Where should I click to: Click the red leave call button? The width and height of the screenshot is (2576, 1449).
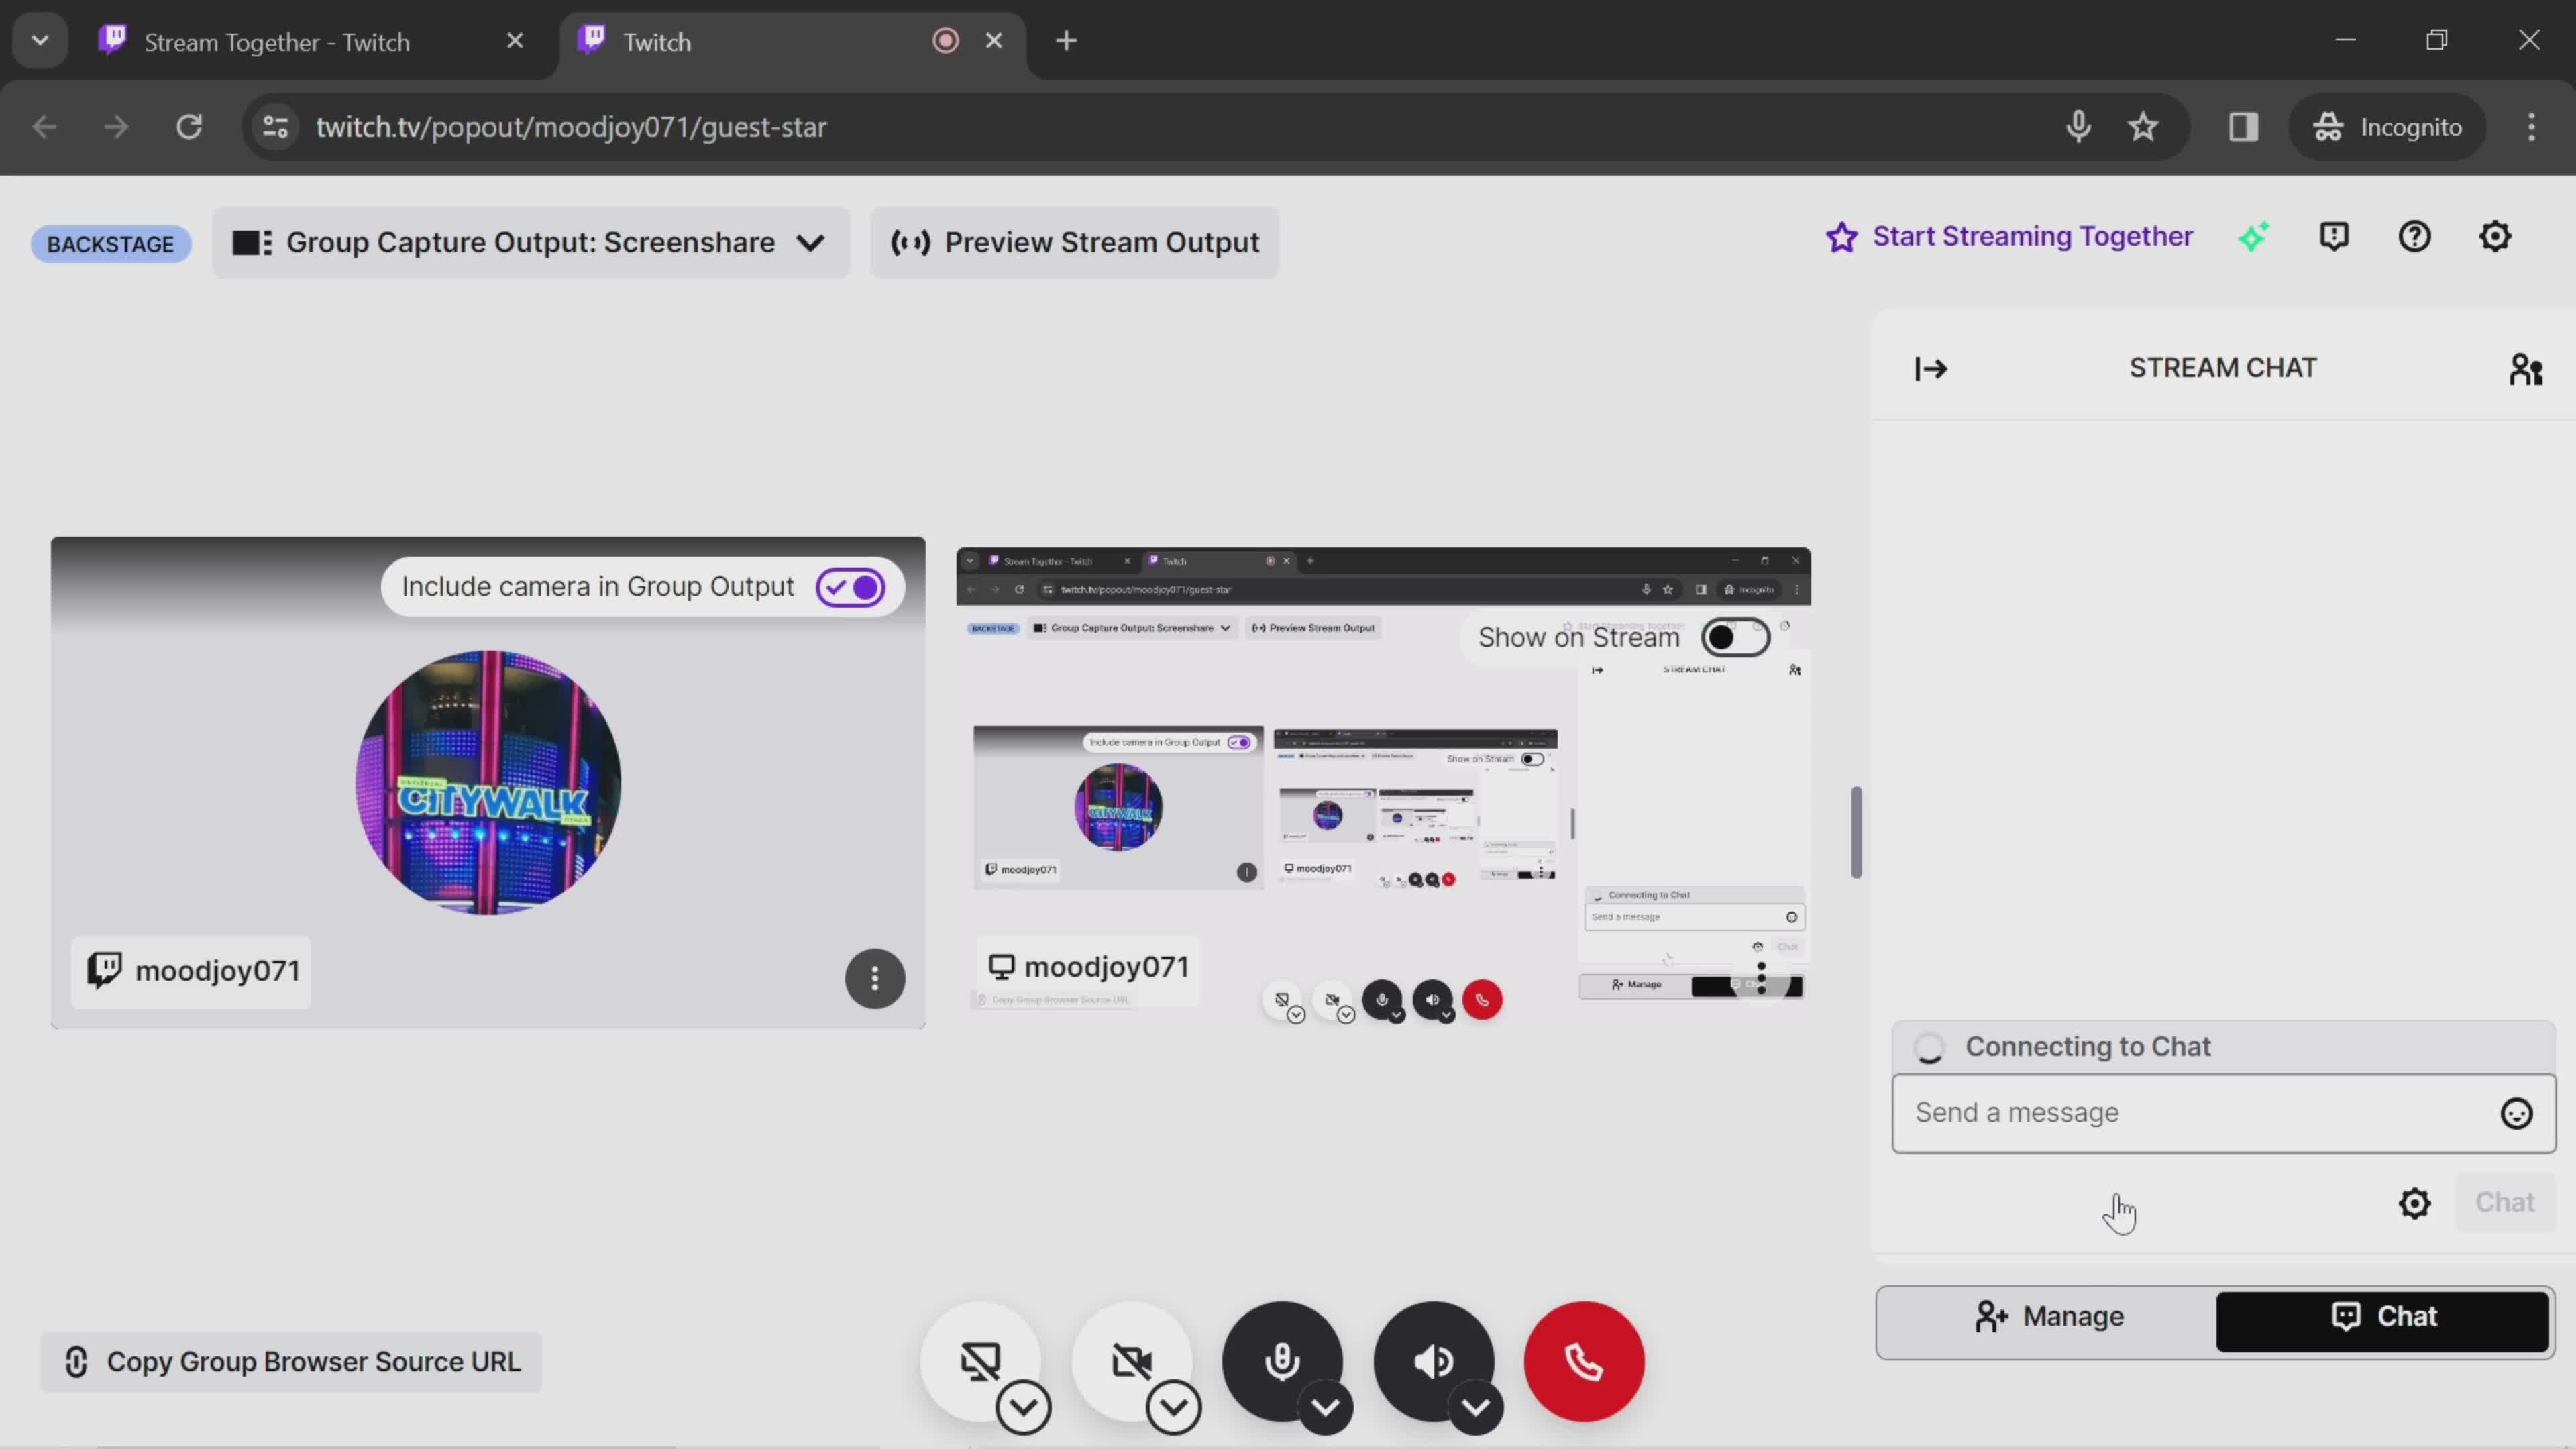[1584, 1361]
